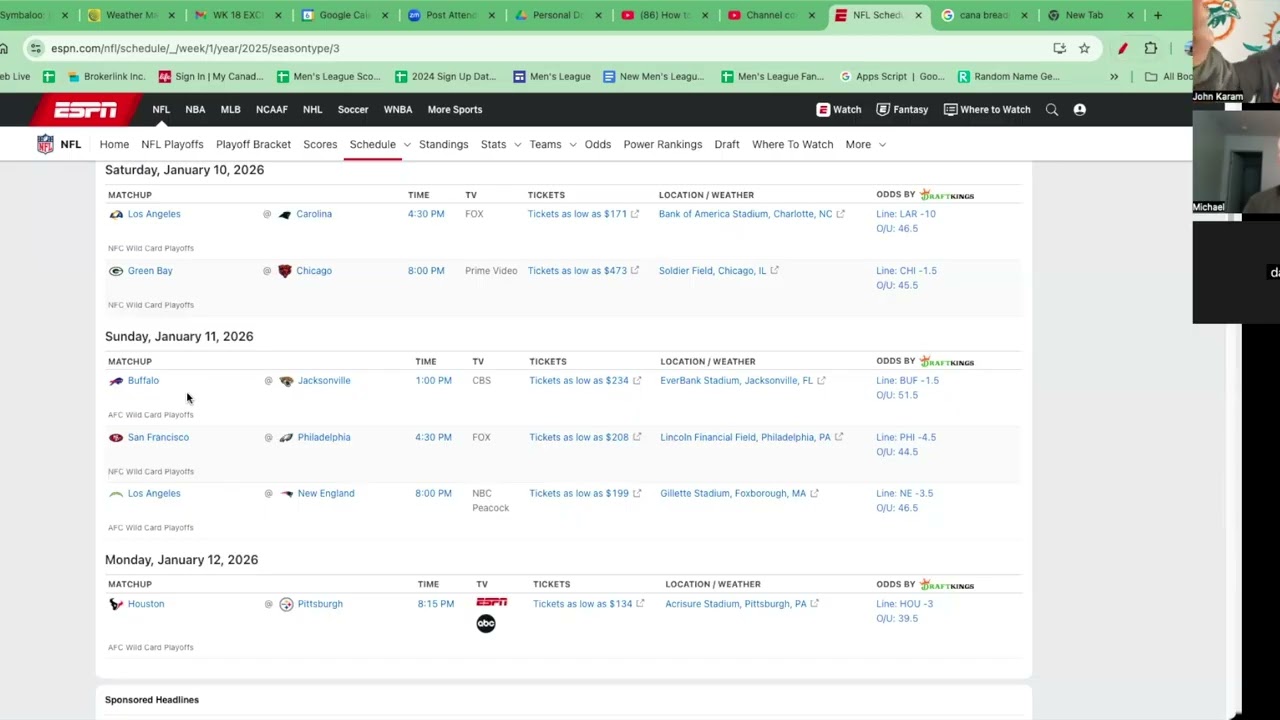
Task: Click the New England Patriots logo
Action: (286, 494)
